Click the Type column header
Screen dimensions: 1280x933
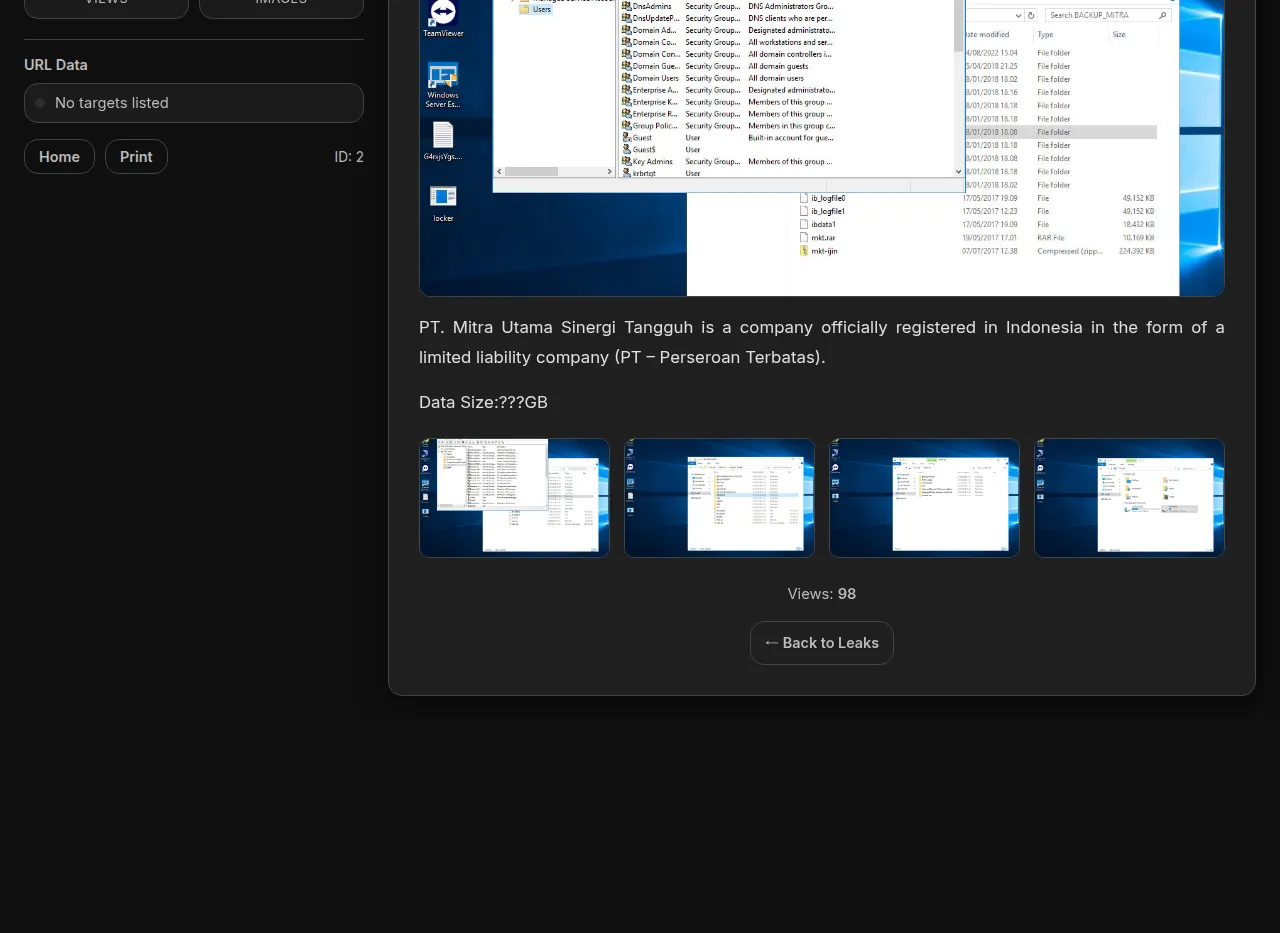coord(1045,34)
